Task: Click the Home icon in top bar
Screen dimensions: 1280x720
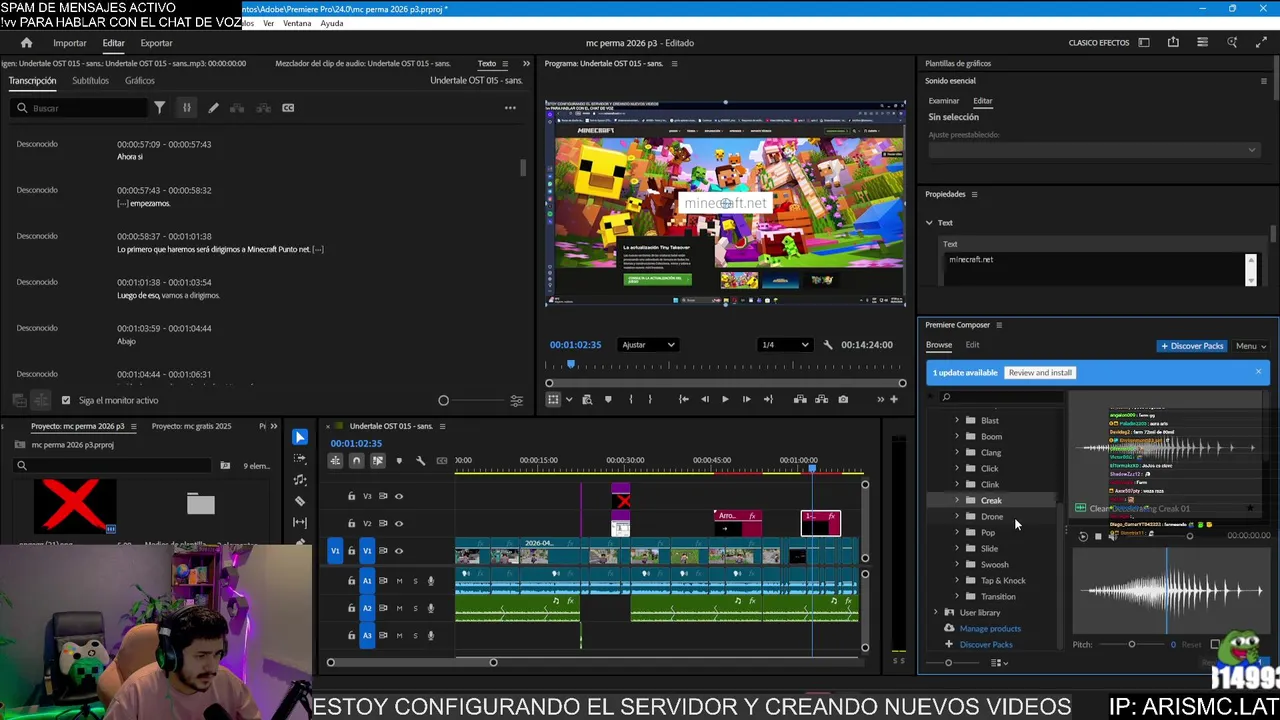Action: pyautogui.click(x=27, y=43)
